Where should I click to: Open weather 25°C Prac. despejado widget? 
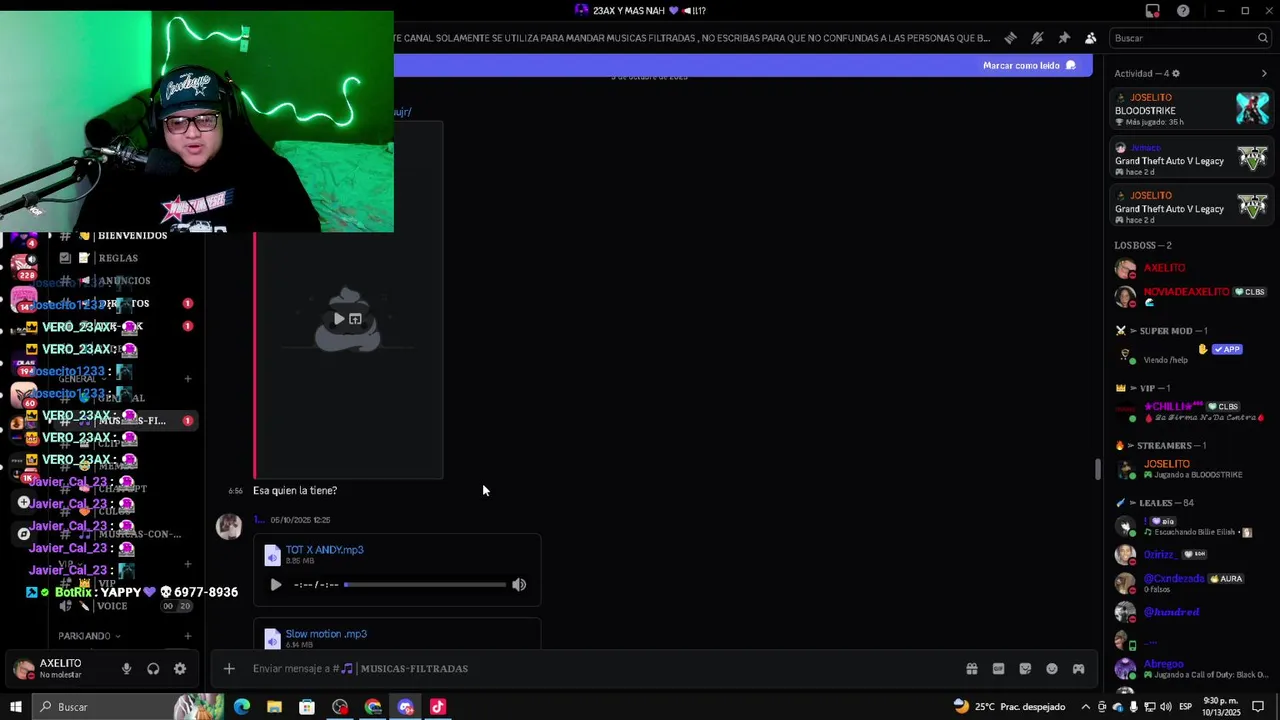(x=1009, y=707)
